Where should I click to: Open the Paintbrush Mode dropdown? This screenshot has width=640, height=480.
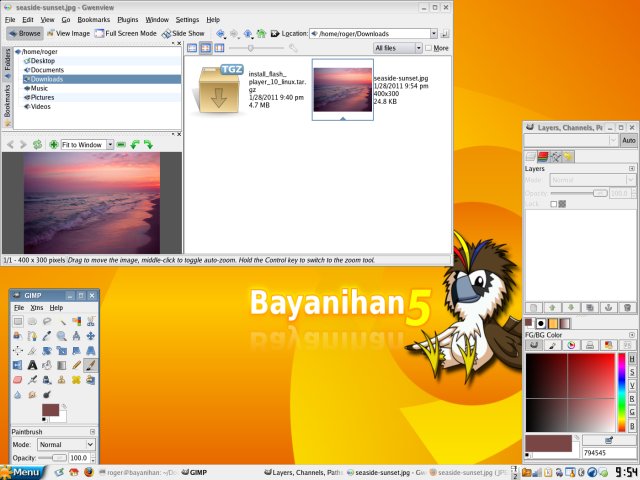point(66,444)
